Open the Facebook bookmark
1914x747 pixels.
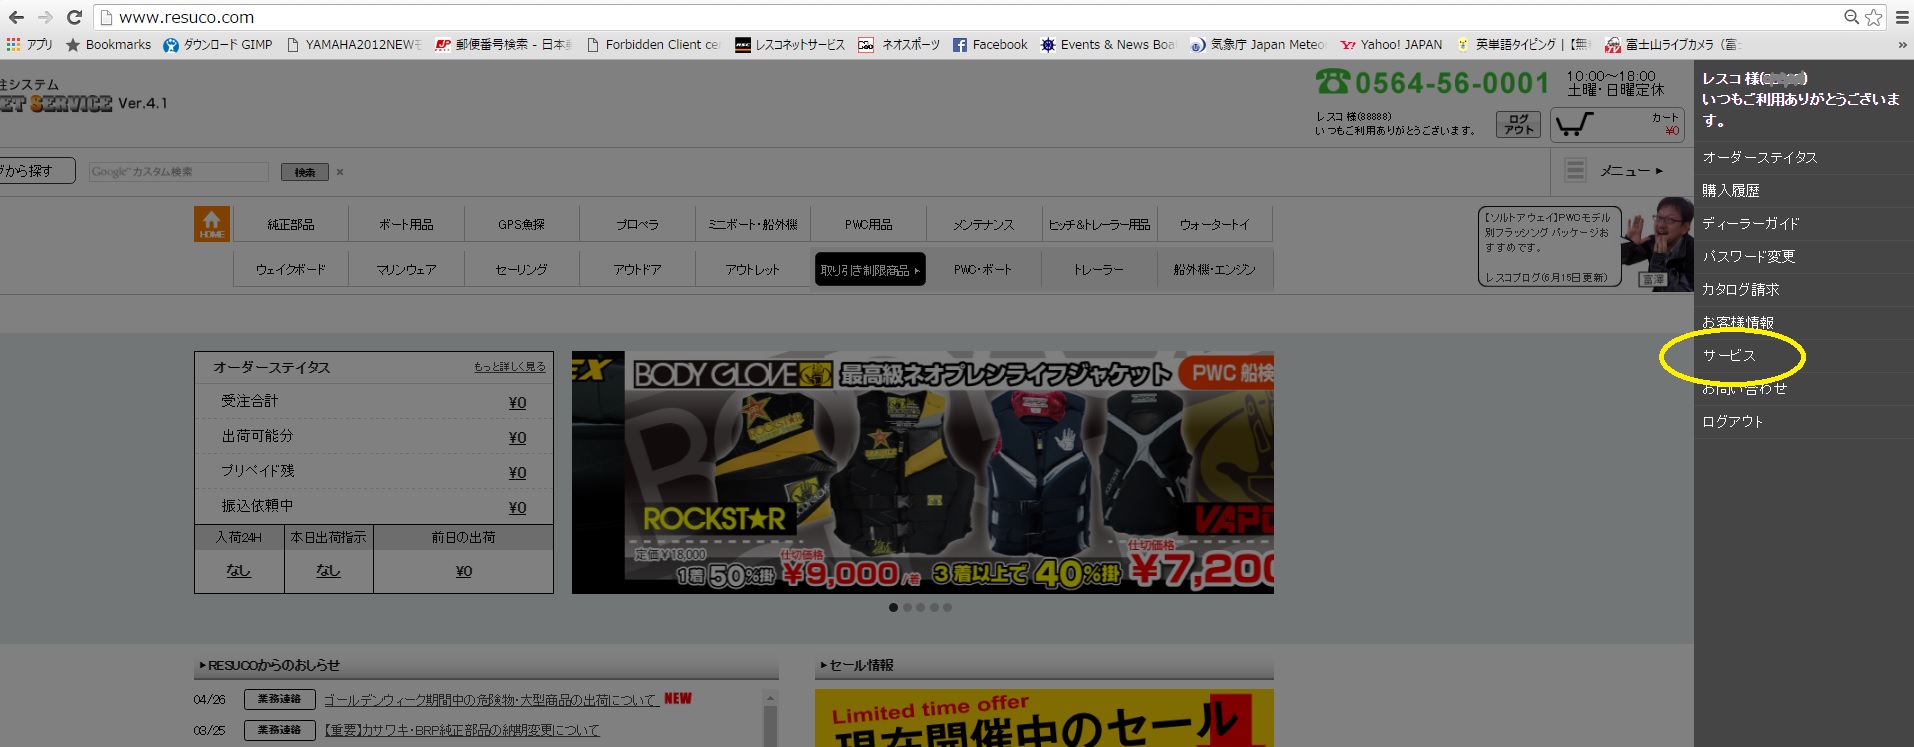tap(989, 45)
